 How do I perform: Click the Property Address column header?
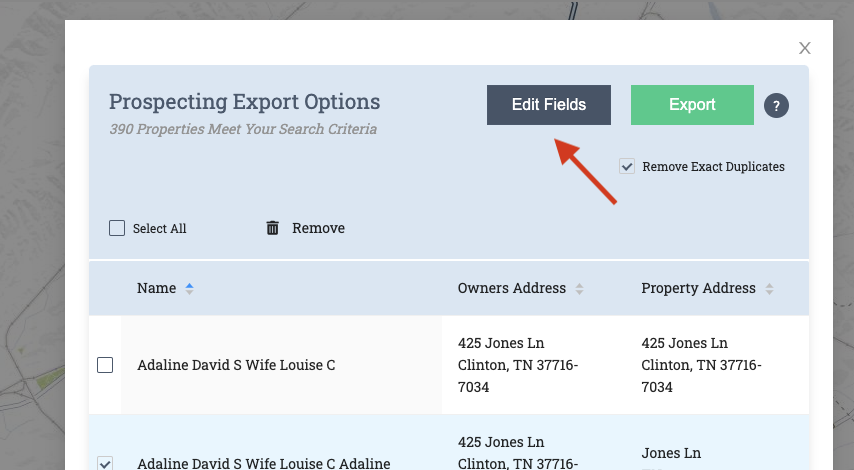[x=698, y=288]
